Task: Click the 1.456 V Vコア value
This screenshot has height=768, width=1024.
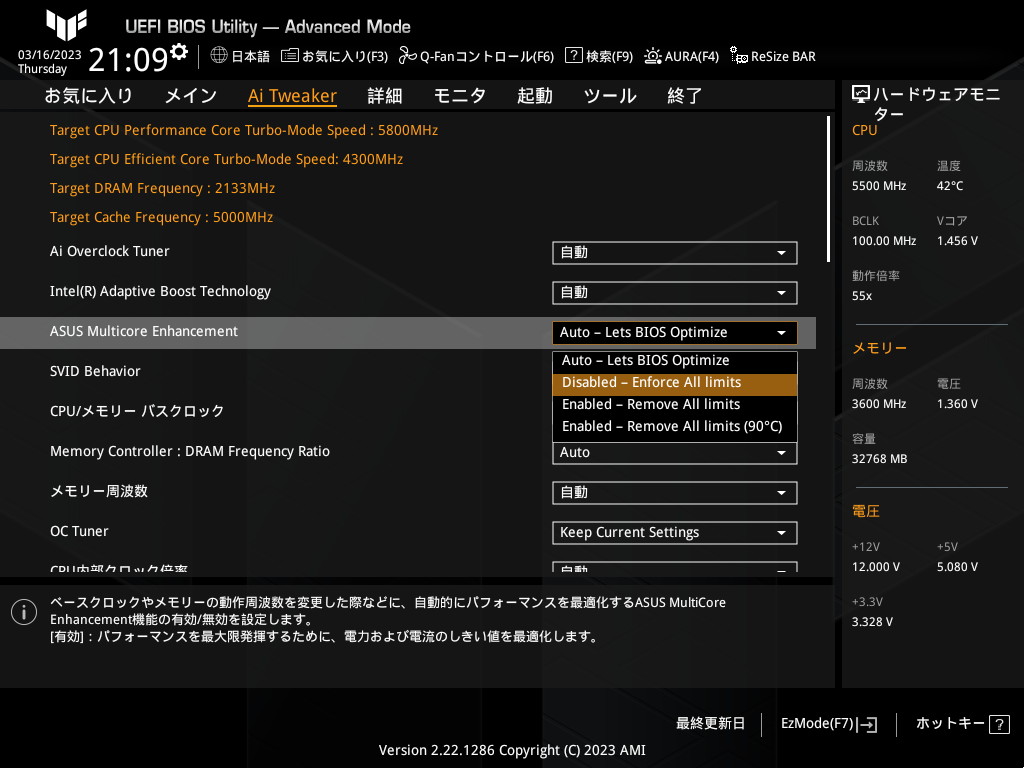Action: click(x=957, y=241)
